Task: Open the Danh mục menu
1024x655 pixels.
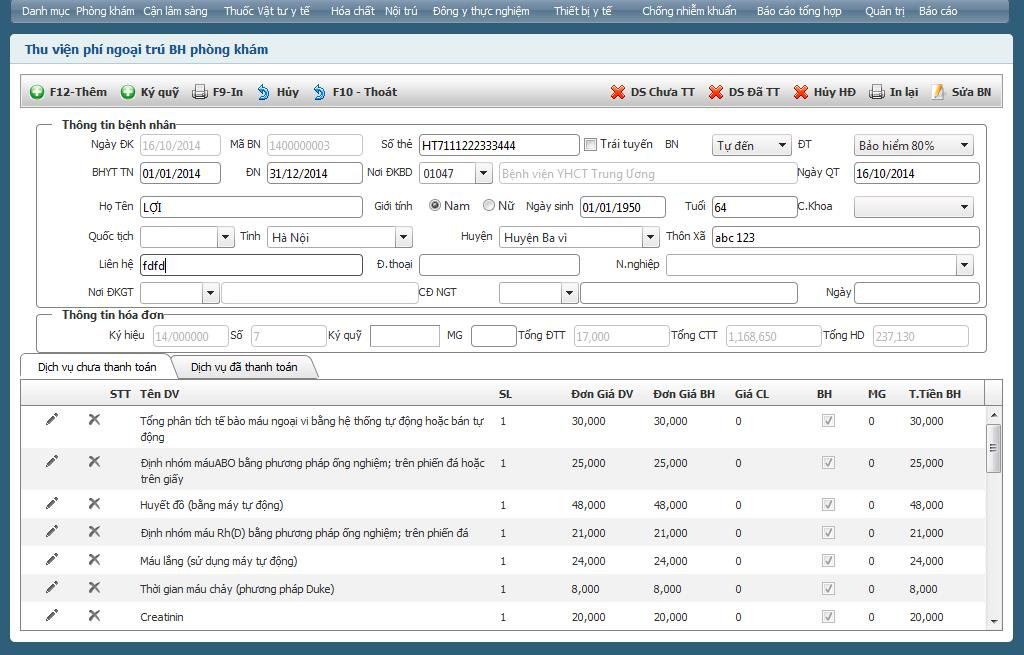Action: [46, 11]
